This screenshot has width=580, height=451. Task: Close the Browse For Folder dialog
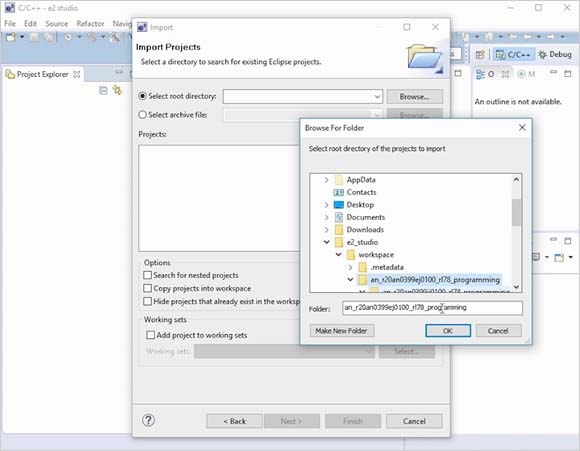pos(522,128)
